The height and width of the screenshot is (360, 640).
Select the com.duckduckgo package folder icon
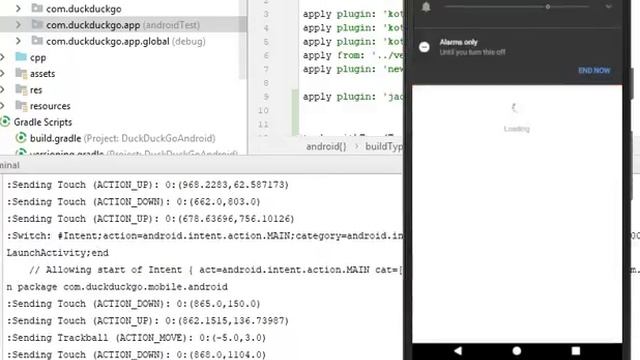[x=37, y=8]
